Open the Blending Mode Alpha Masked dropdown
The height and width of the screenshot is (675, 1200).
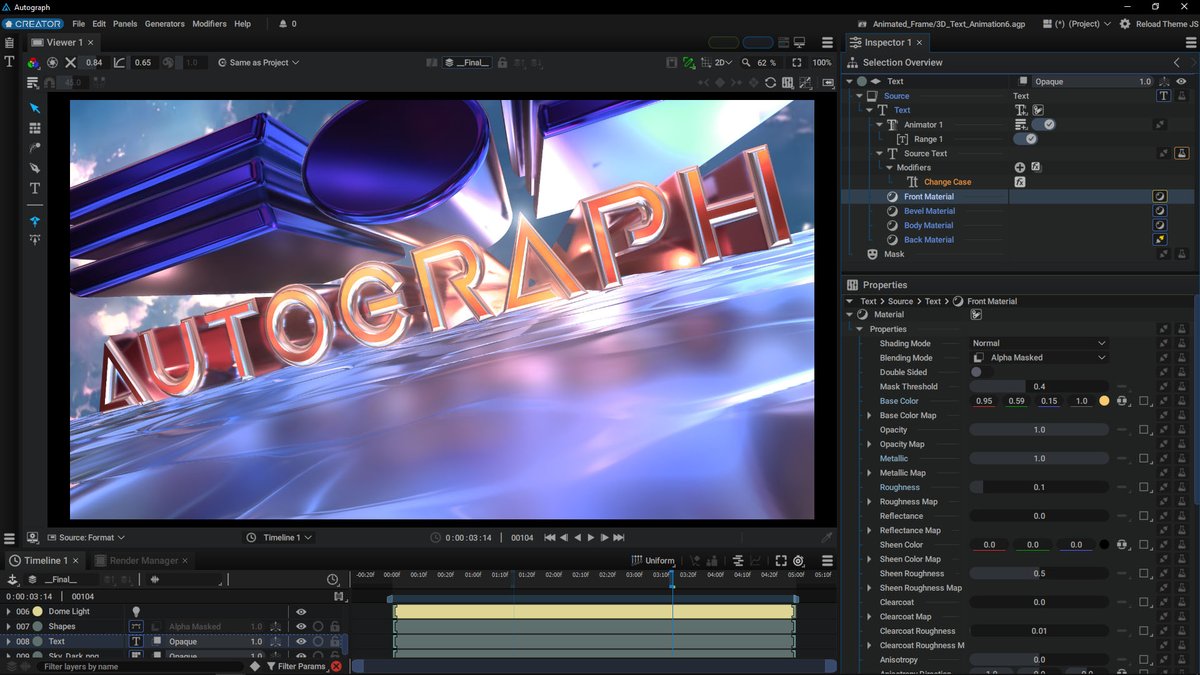1039,358
